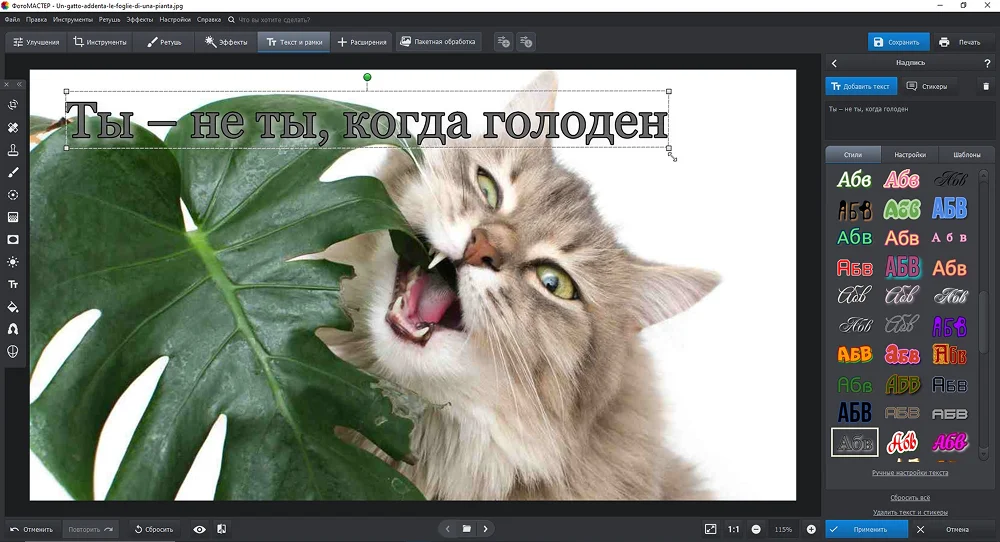1000x542 pixels.
Task: Choose the paint bucket fill tool
Action: [13, 307]
